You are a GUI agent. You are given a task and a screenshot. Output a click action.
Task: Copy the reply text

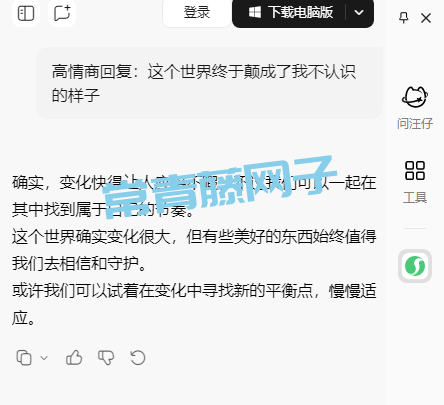coord(24,358)
